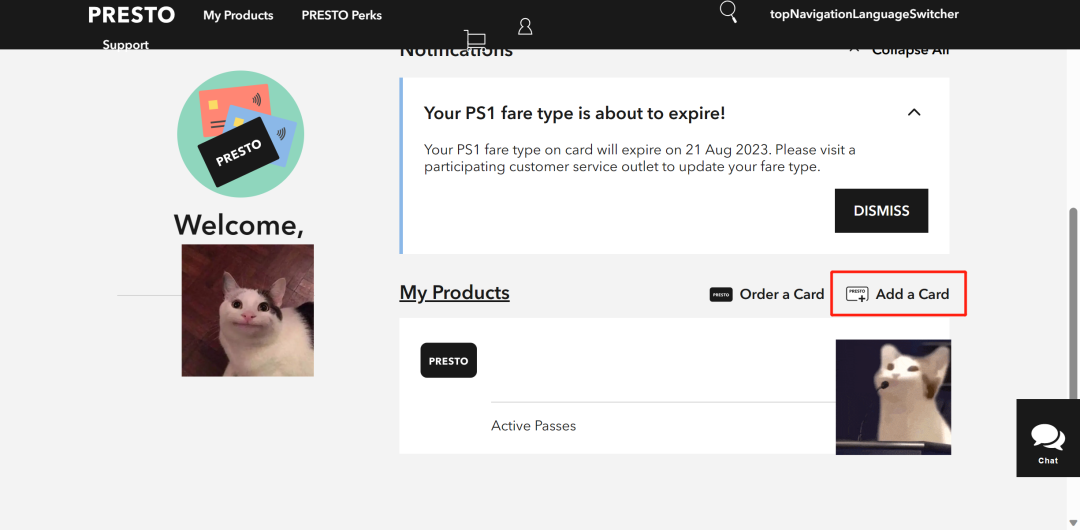Open PRESTO Perks menu item
Viewport: 1080px width, 530px height.
(x=341, y=15)
